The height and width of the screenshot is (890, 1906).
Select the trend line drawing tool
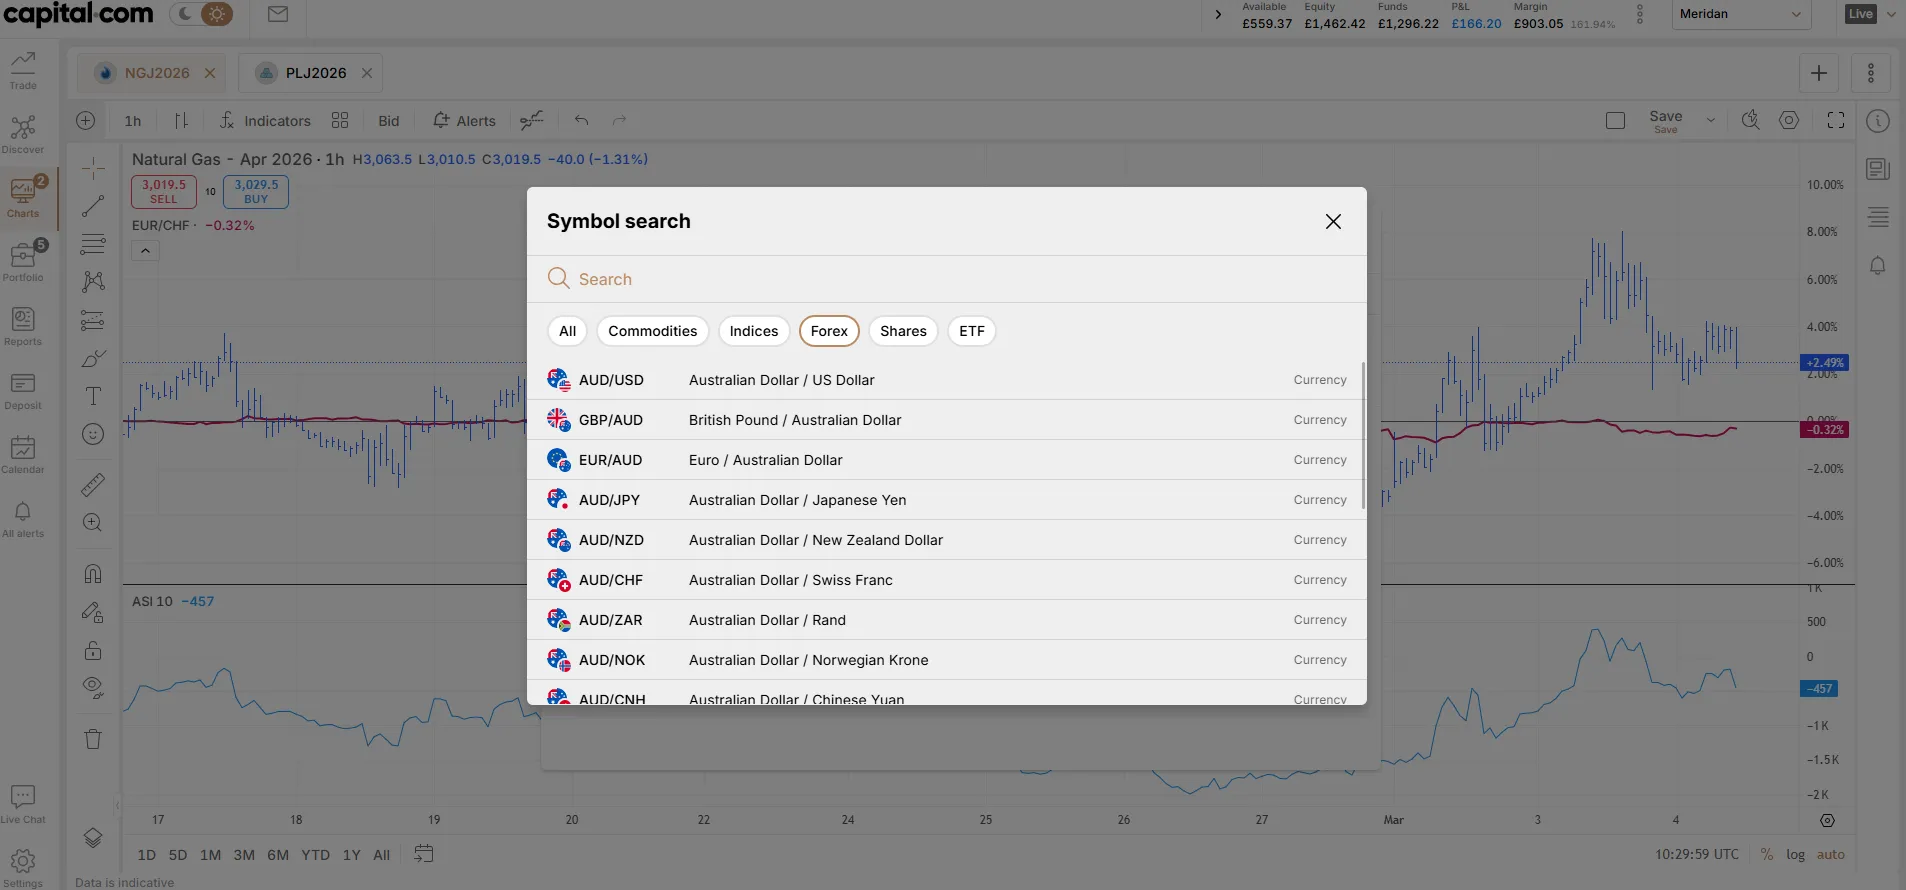93,206
